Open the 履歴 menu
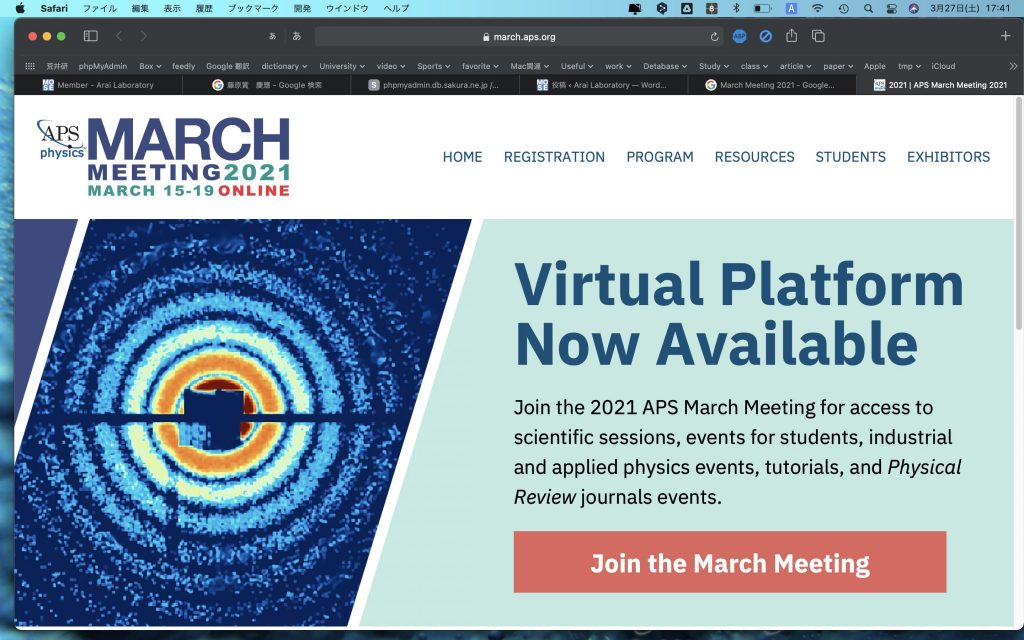The height and width of the screenshot is (640, 1024). click(204, 8)
